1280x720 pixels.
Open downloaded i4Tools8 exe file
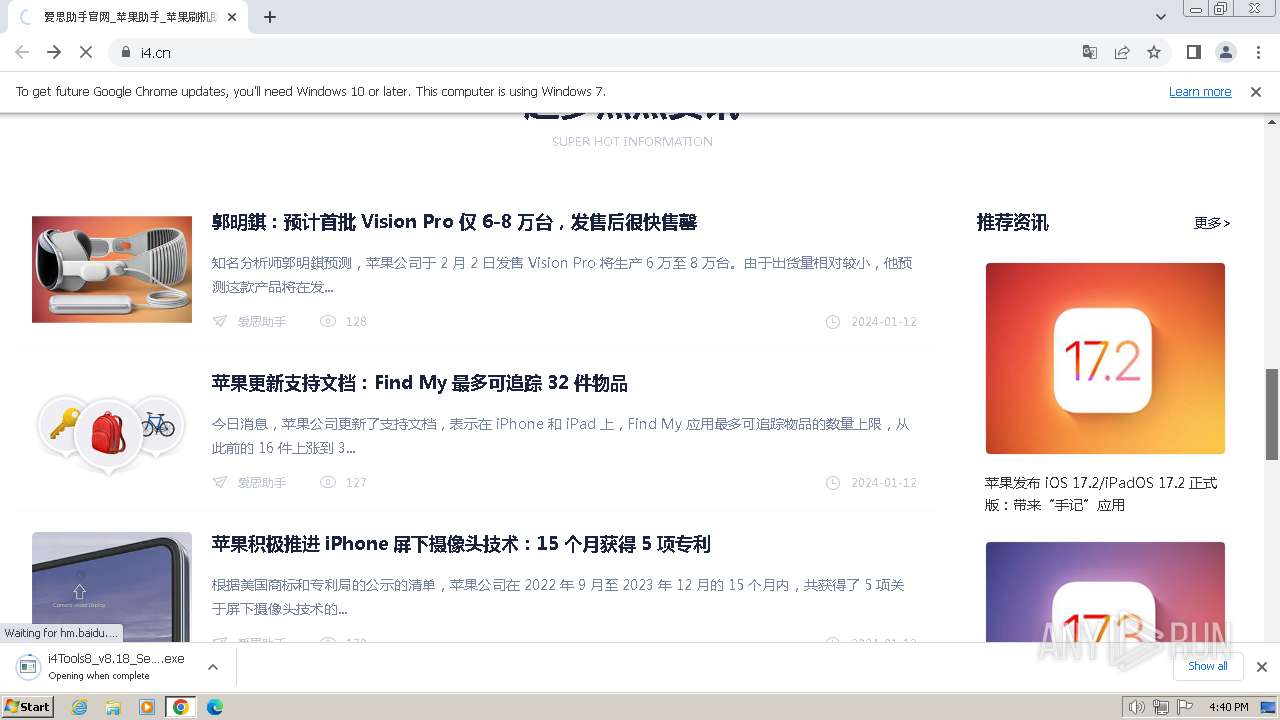click(116, 666)
